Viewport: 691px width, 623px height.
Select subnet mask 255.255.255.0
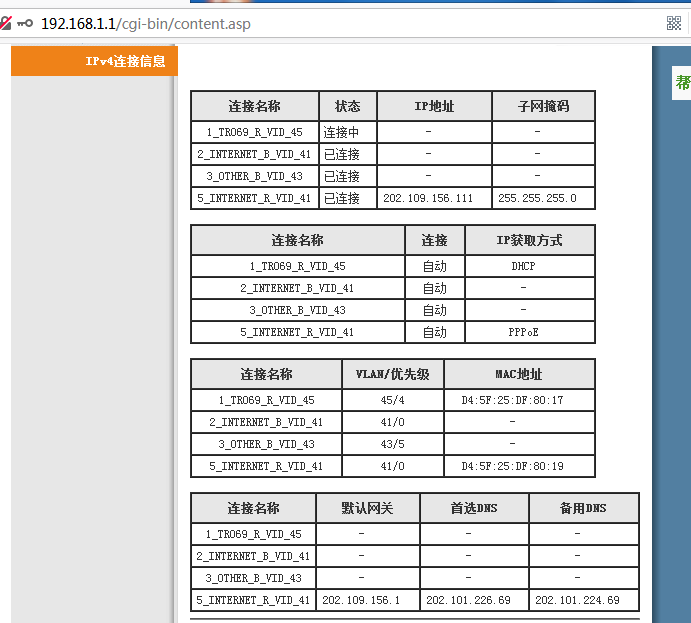[x=537, y=198]
